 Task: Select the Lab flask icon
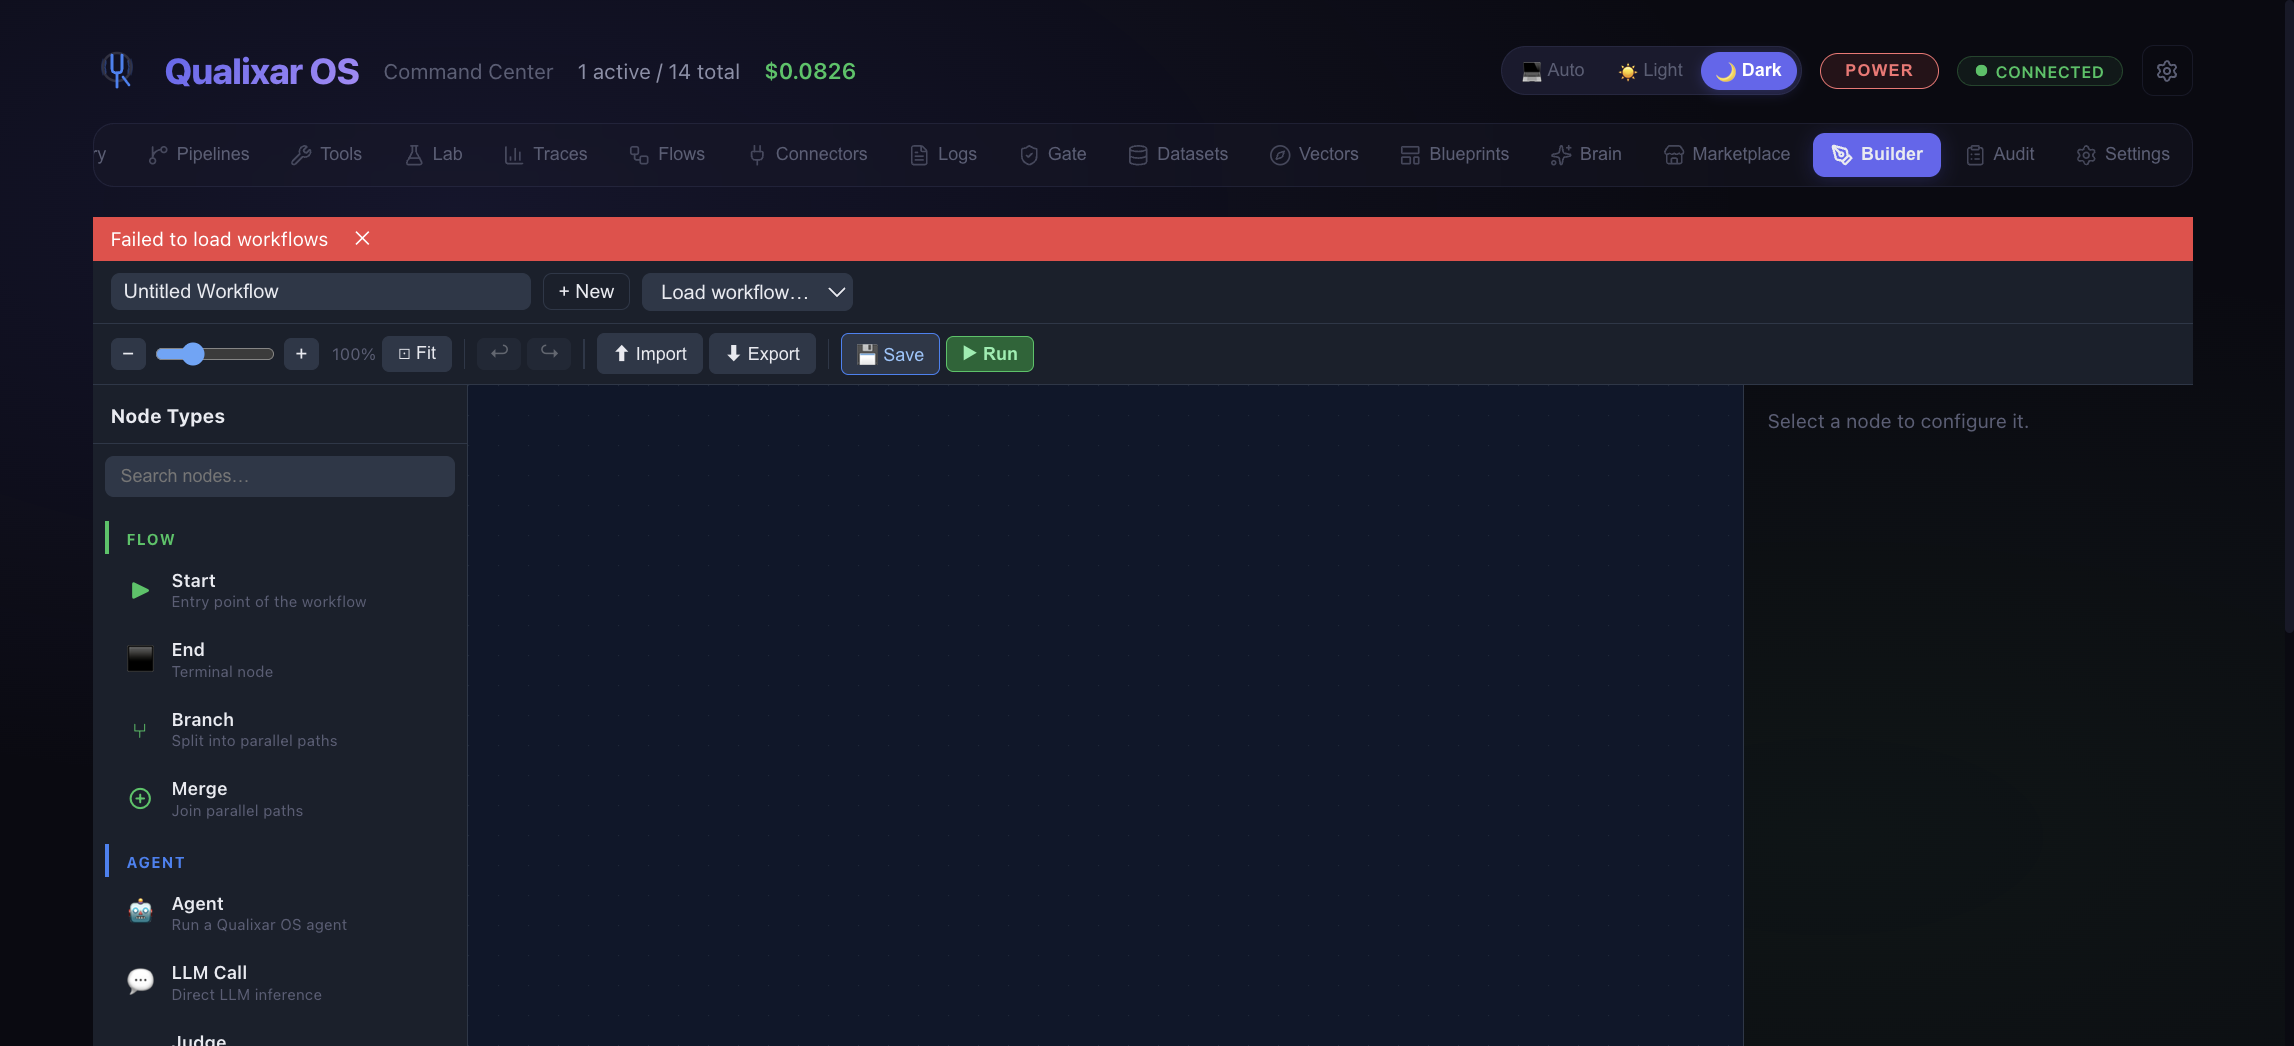tap(414, 154)
